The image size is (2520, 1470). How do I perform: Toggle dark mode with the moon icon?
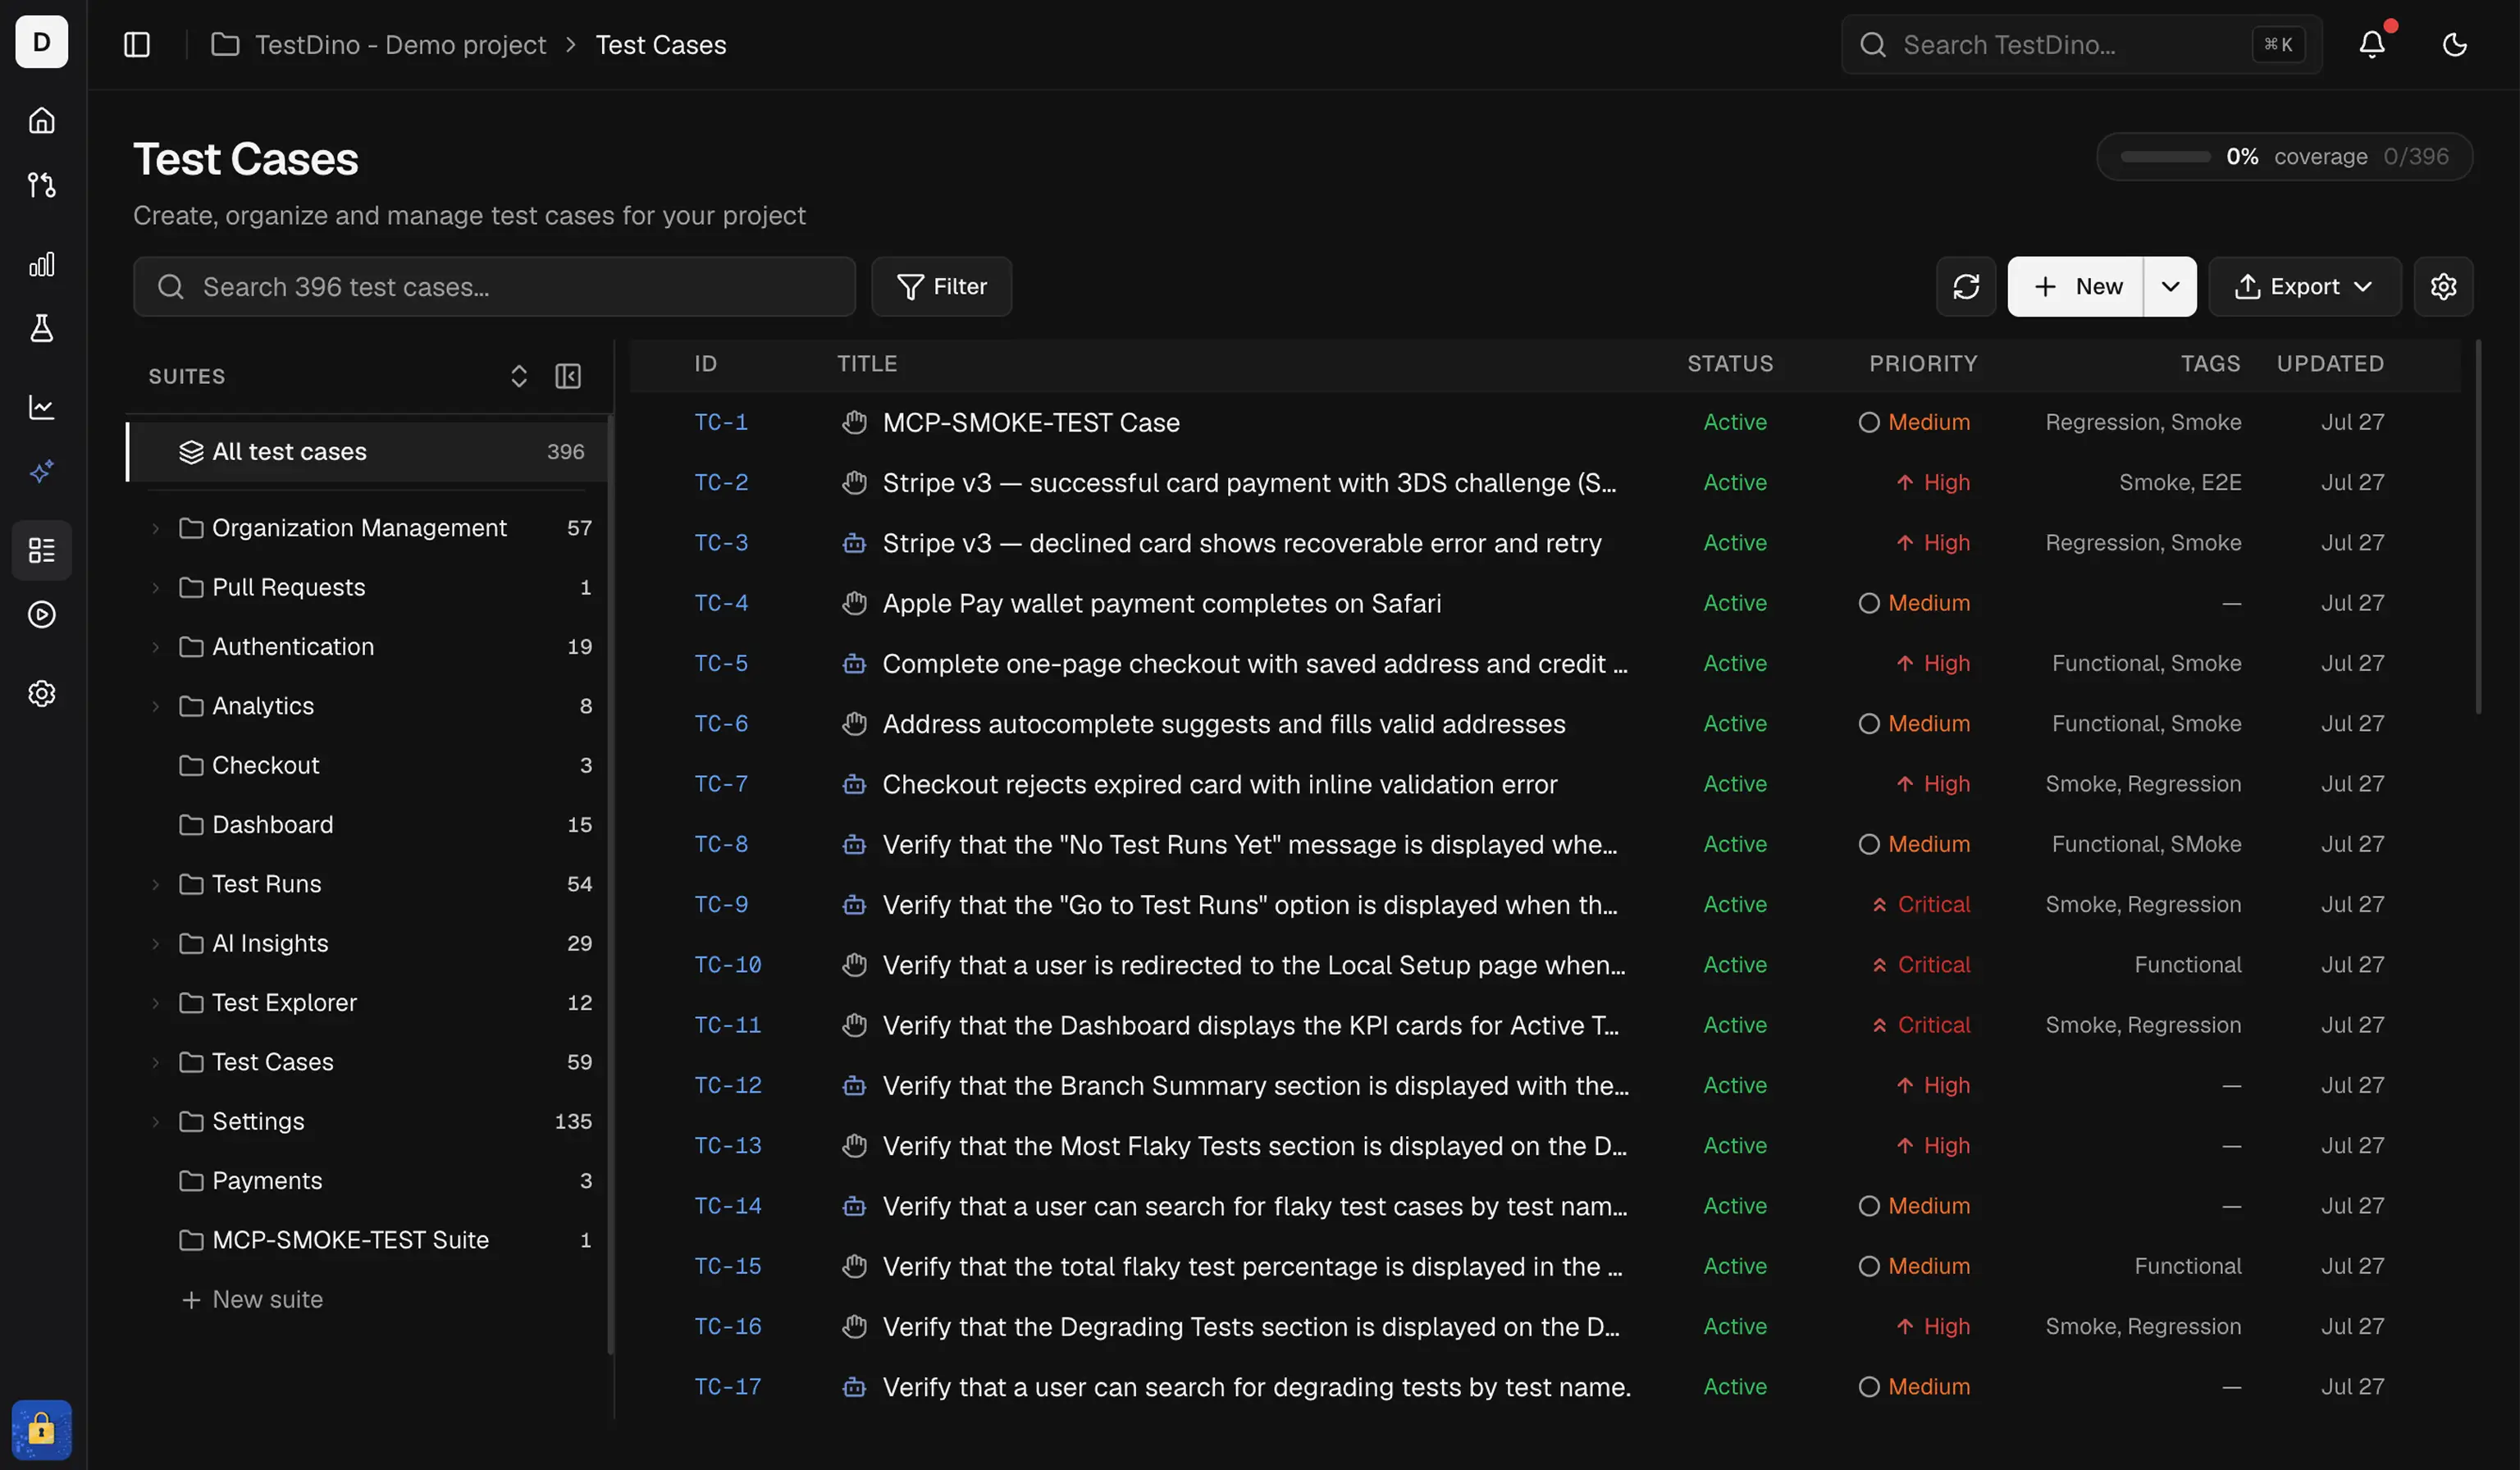pyautogui.click(x=2454, y=44)
